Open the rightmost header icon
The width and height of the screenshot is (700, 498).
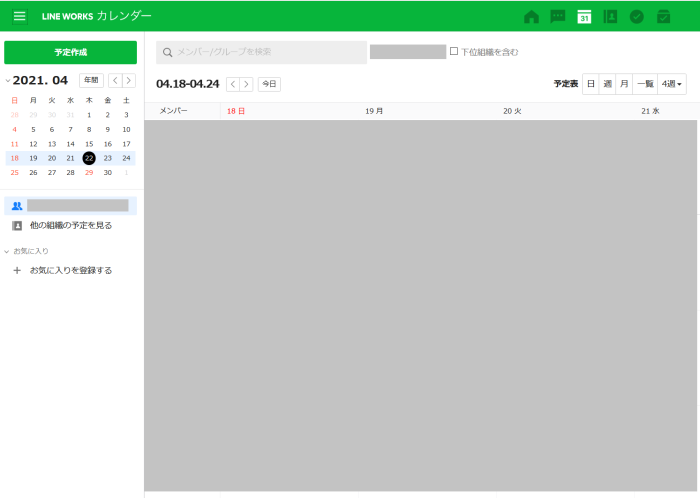coord(663,17)
